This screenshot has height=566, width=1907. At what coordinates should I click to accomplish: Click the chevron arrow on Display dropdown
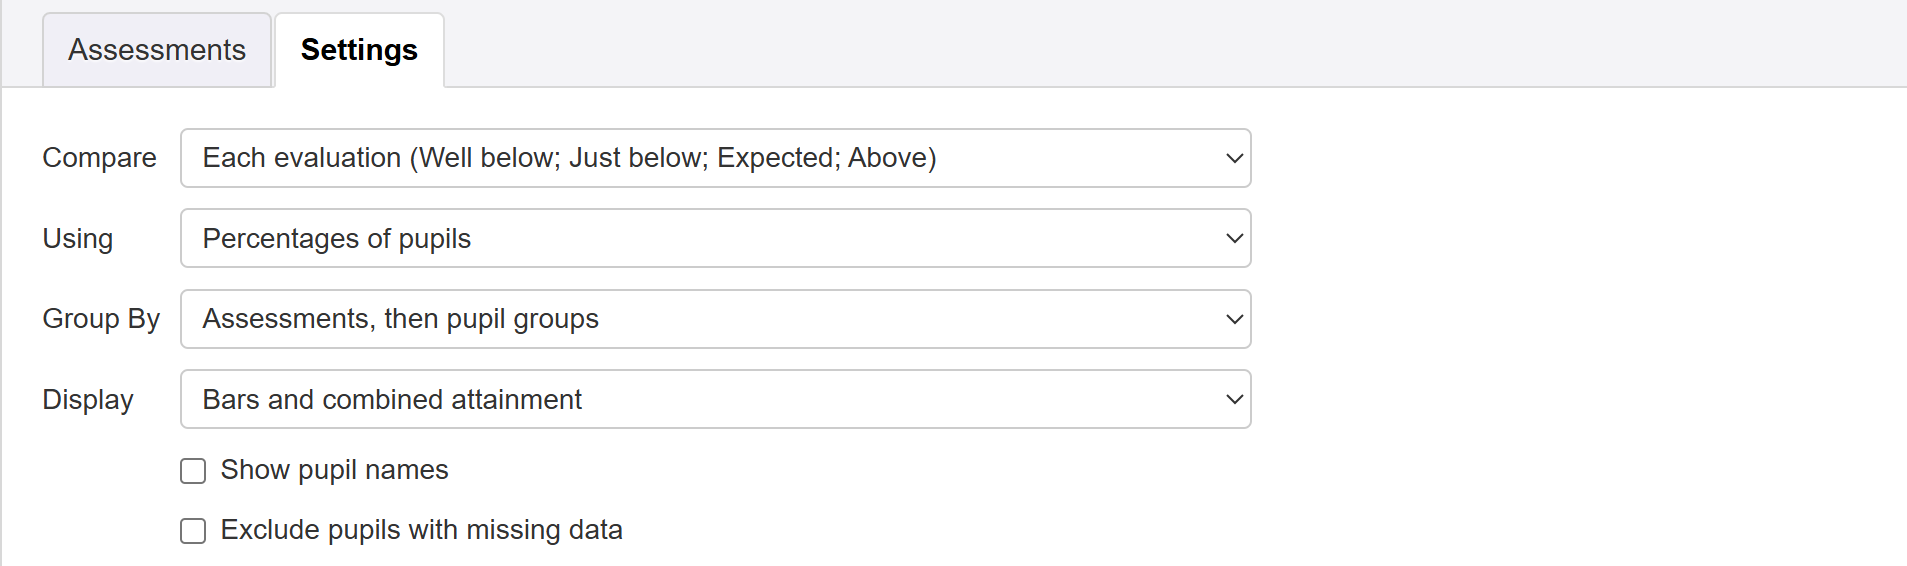coord(1234,399)
